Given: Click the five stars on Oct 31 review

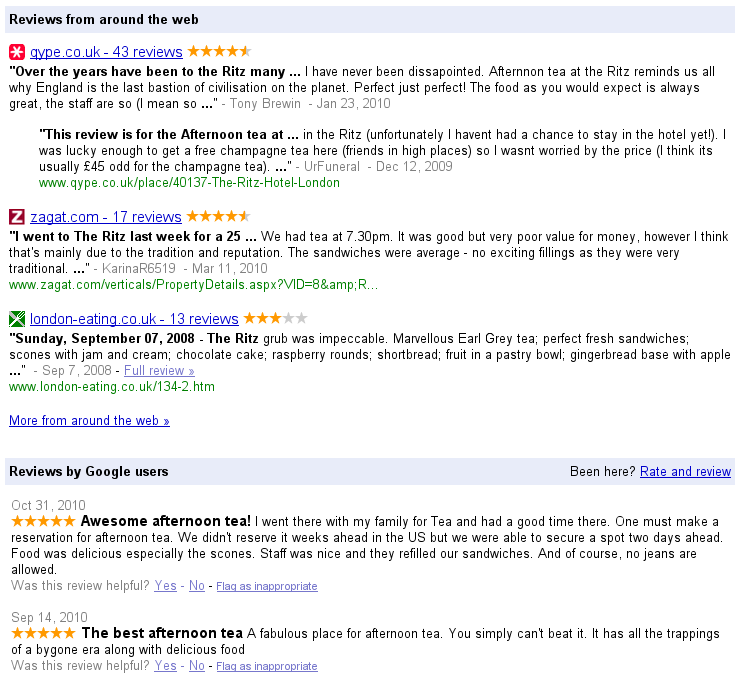Looking at the screenshot, I should pos(42,521).
